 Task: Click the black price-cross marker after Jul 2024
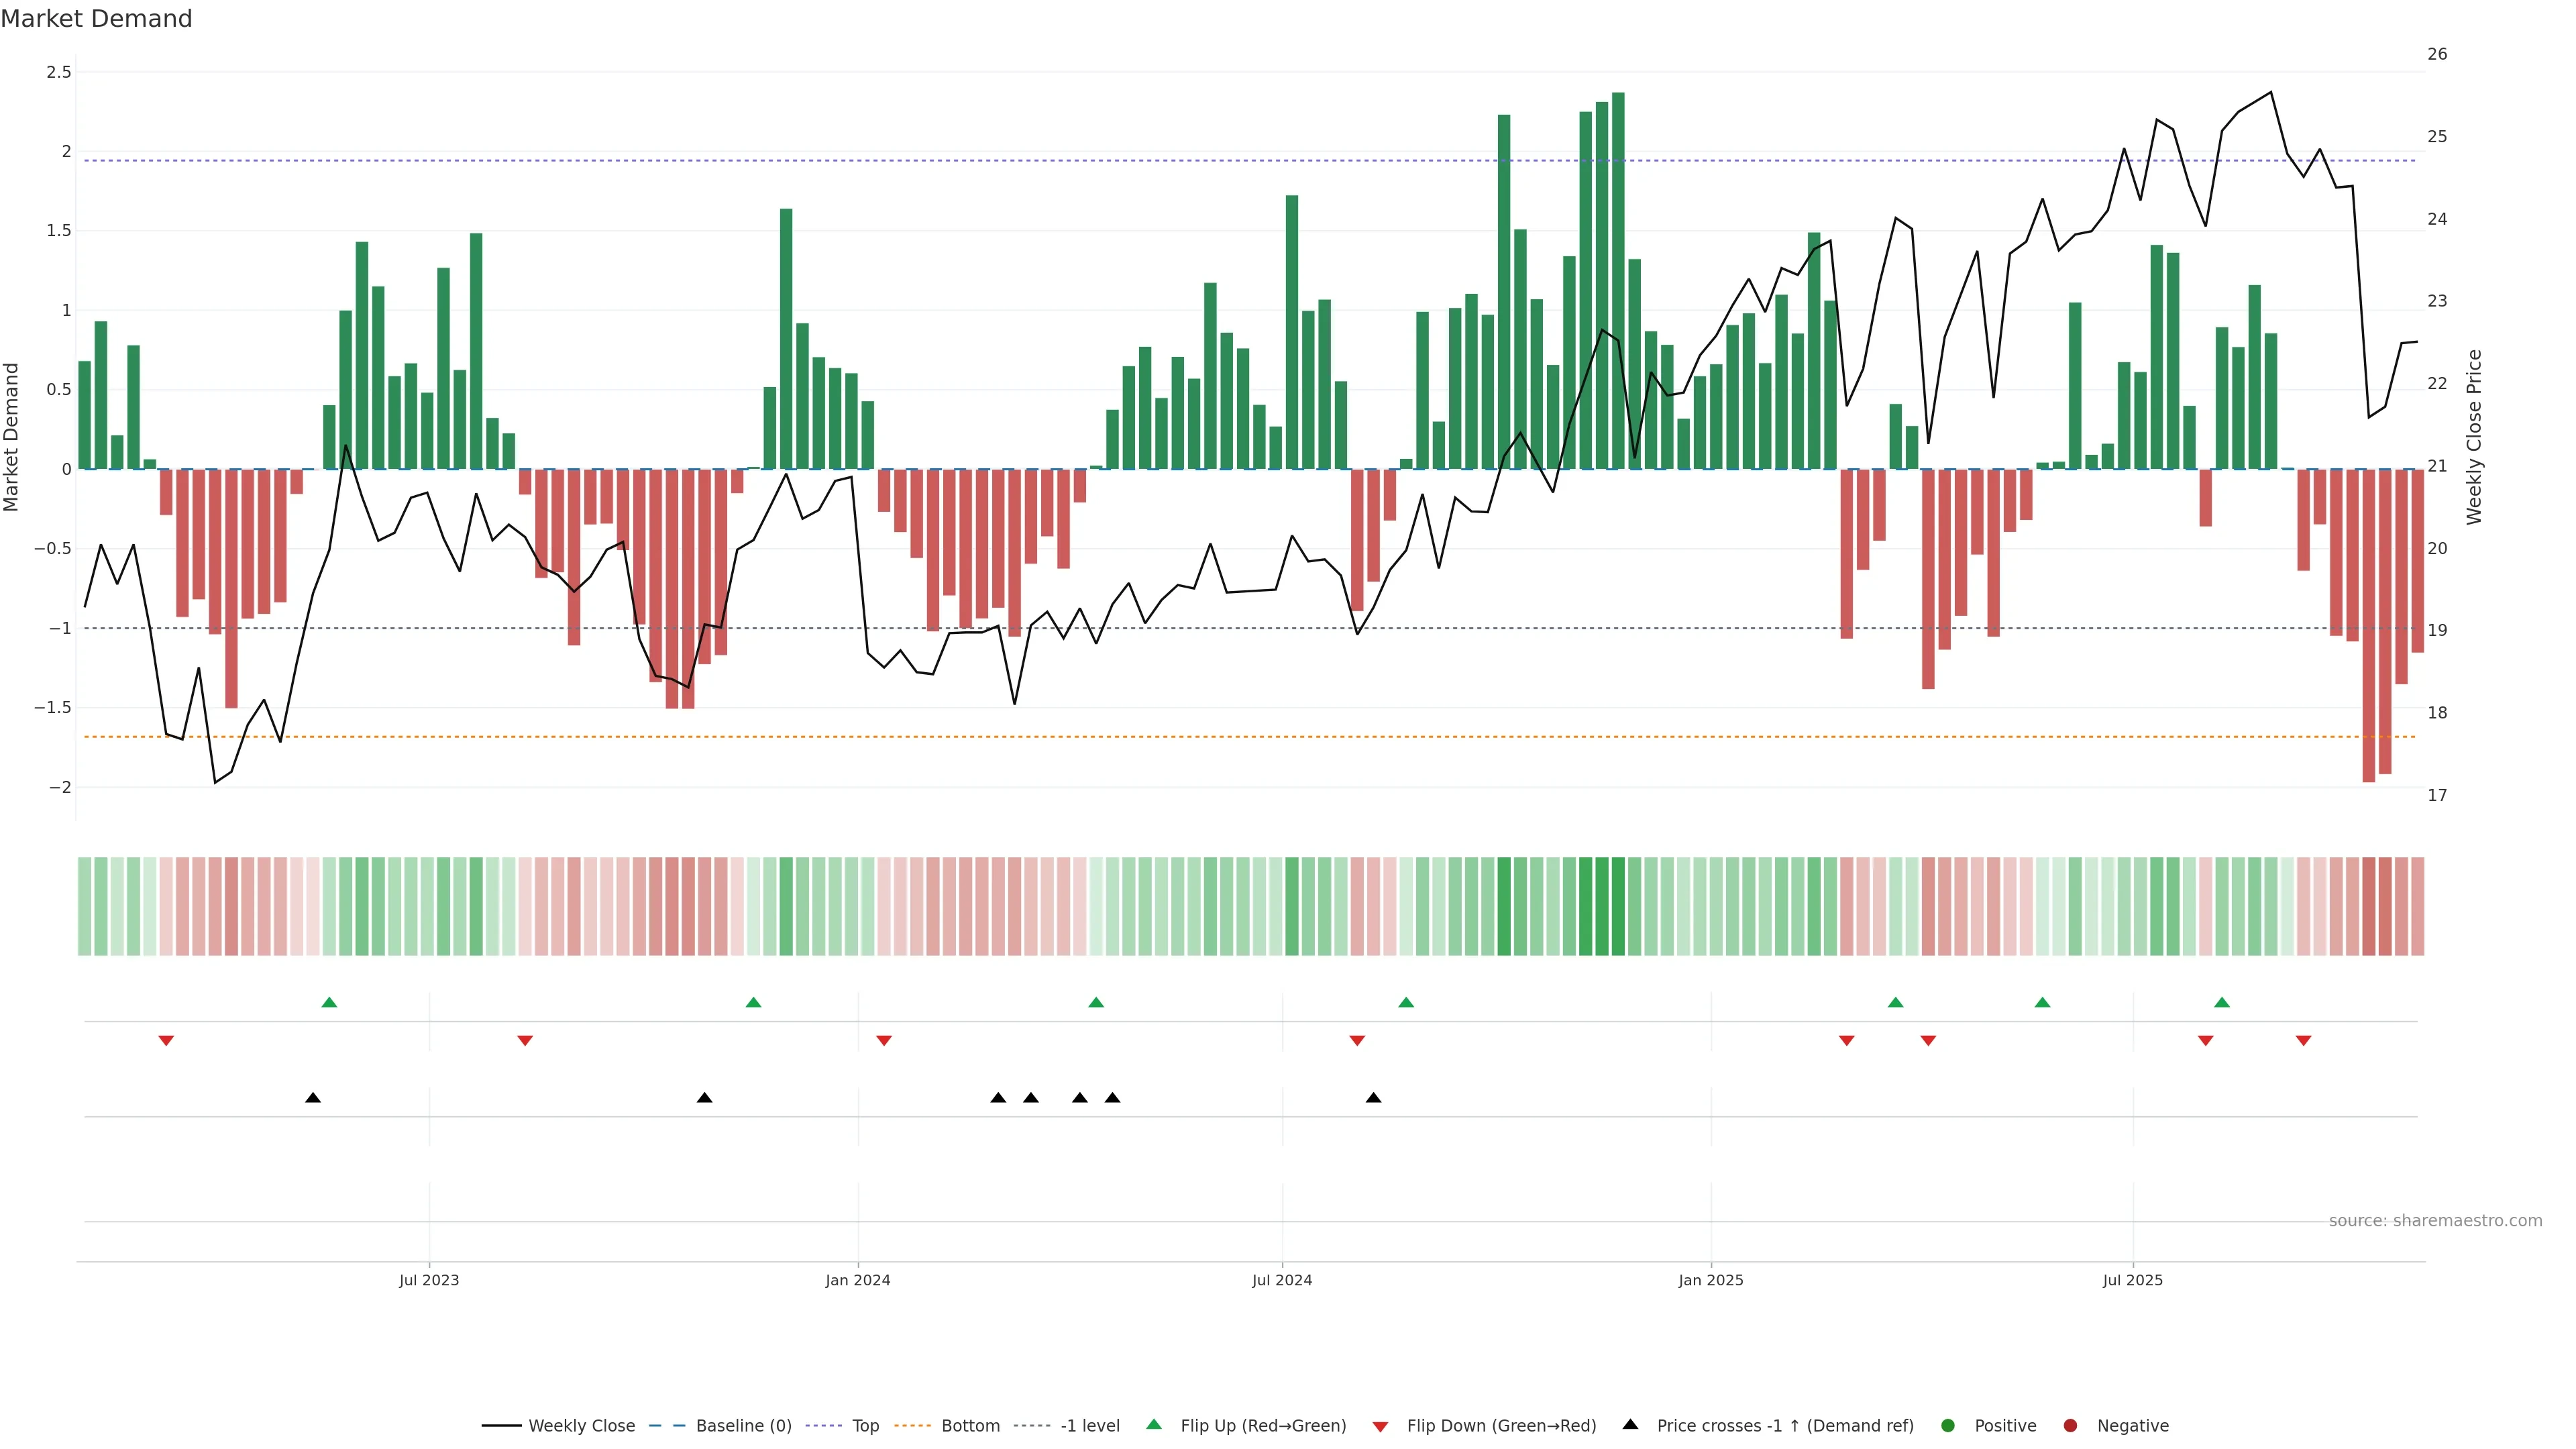[1373, 1098]
